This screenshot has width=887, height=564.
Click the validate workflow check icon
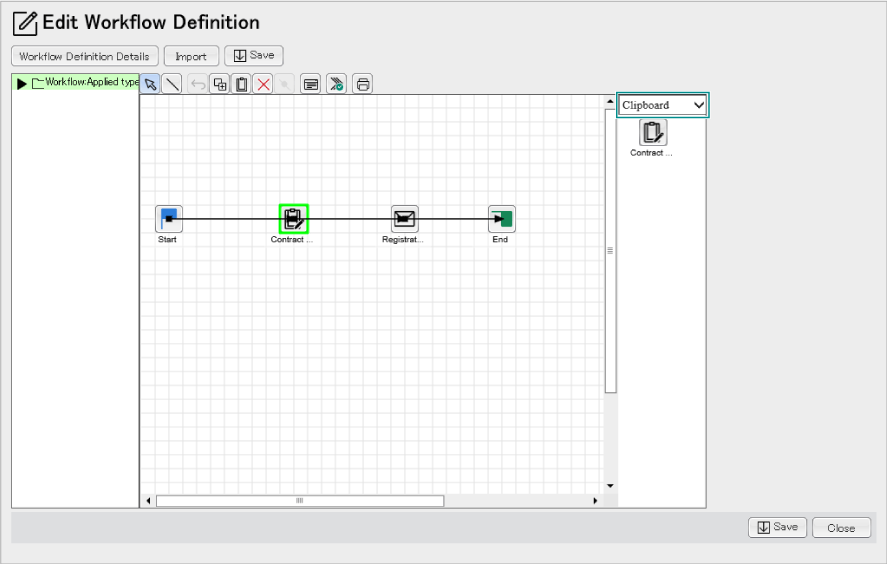click(x=337, y=84)
